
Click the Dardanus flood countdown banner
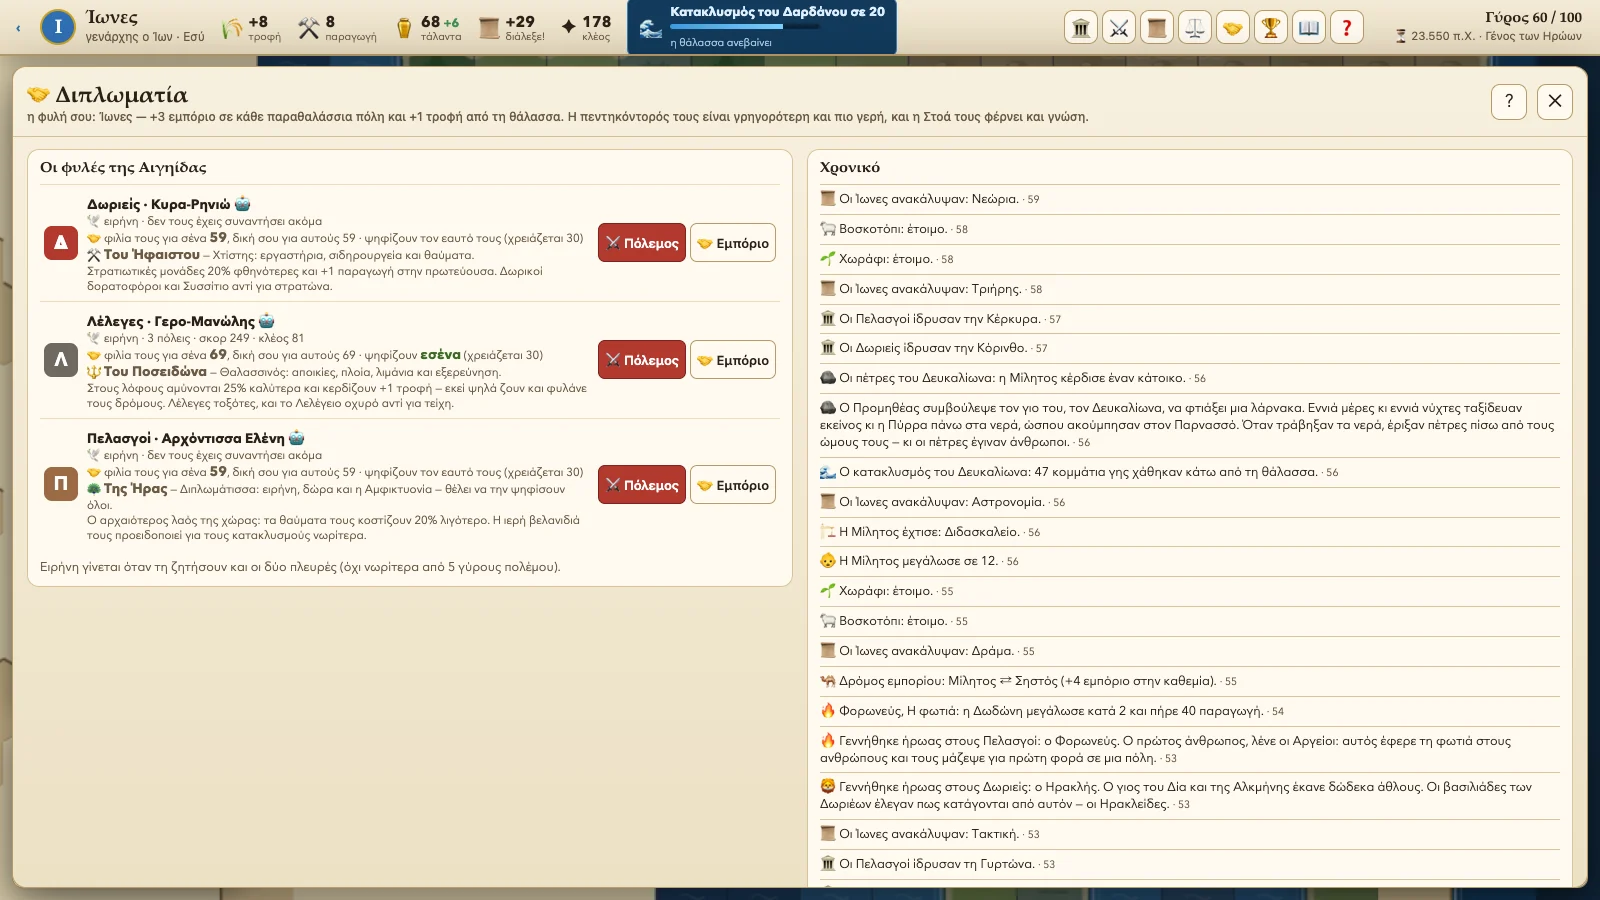point(762,27)
